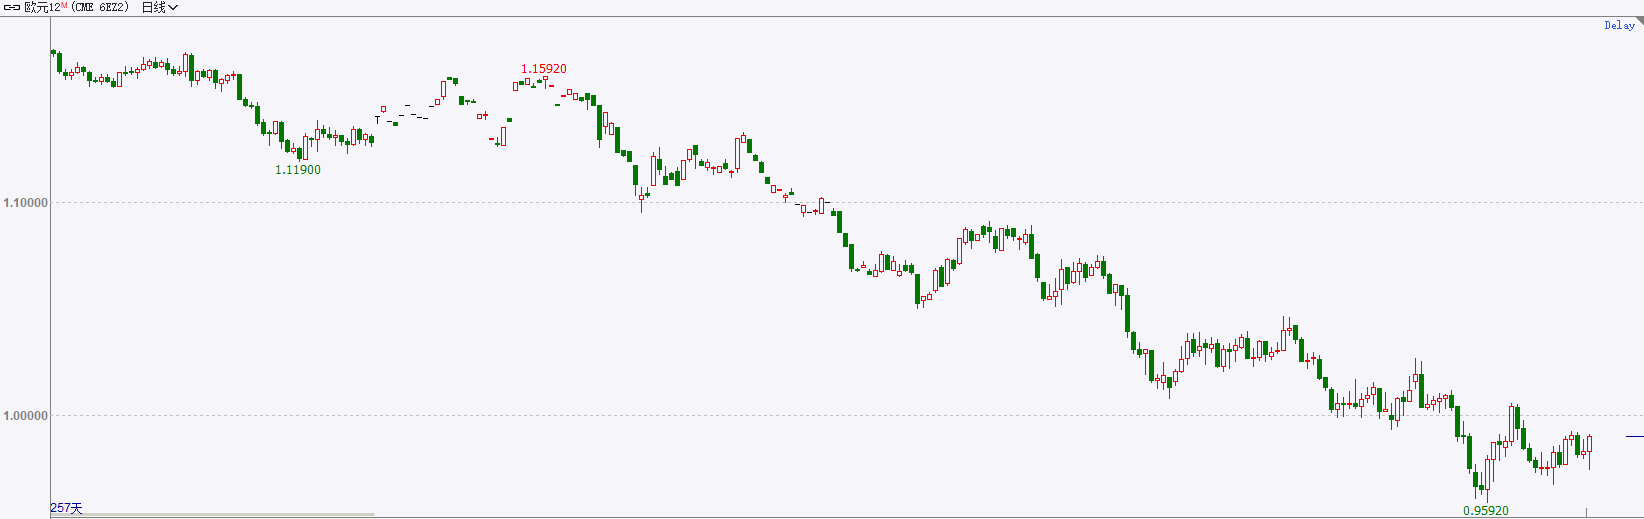Click the (CME 6EZ2) contract code
Image resolution: width=1644 pixels, height=519 pixels.
tap(100, 7)
